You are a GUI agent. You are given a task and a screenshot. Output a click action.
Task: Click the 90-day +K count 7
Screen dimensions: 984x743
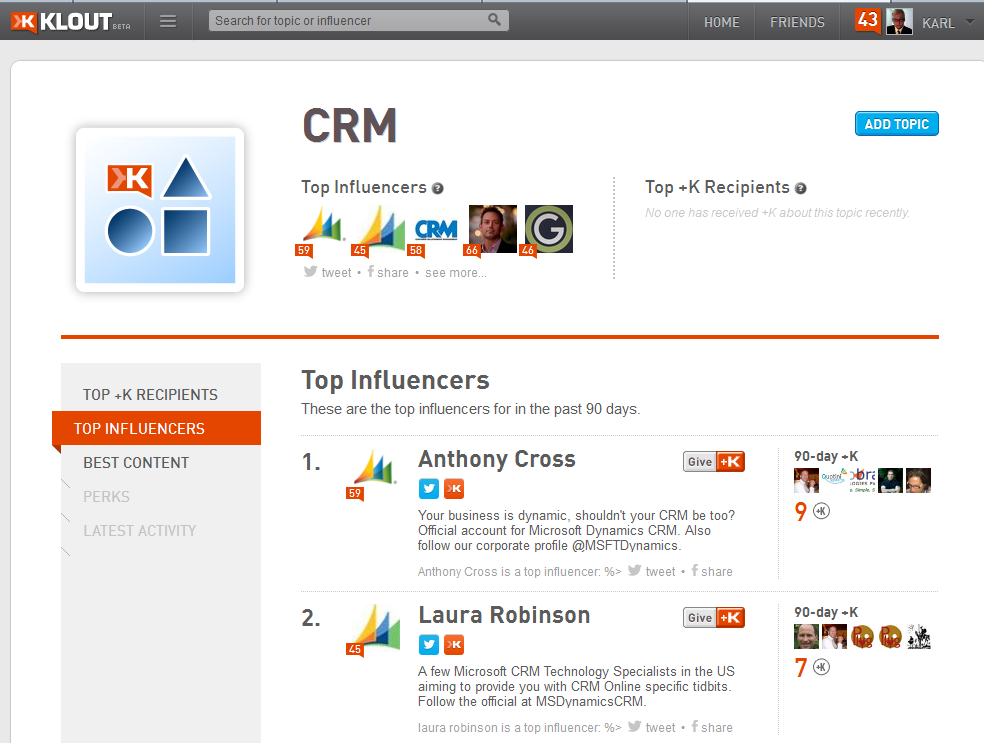pyautogui.click(x=801, y=667)
